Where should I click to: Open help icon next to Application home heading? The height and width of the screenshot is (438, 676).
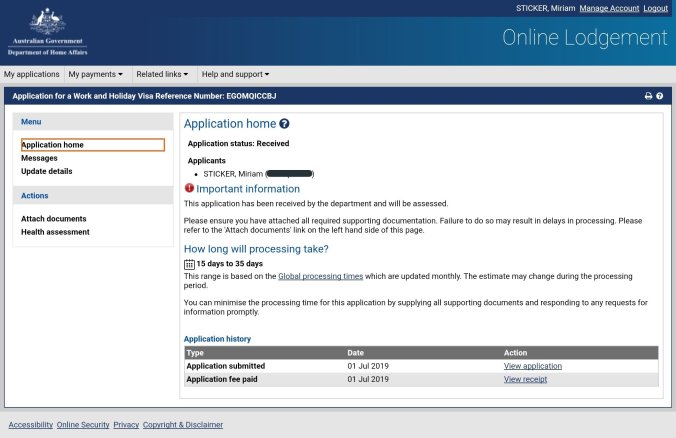pyautogui.click(x=284, y=124)
